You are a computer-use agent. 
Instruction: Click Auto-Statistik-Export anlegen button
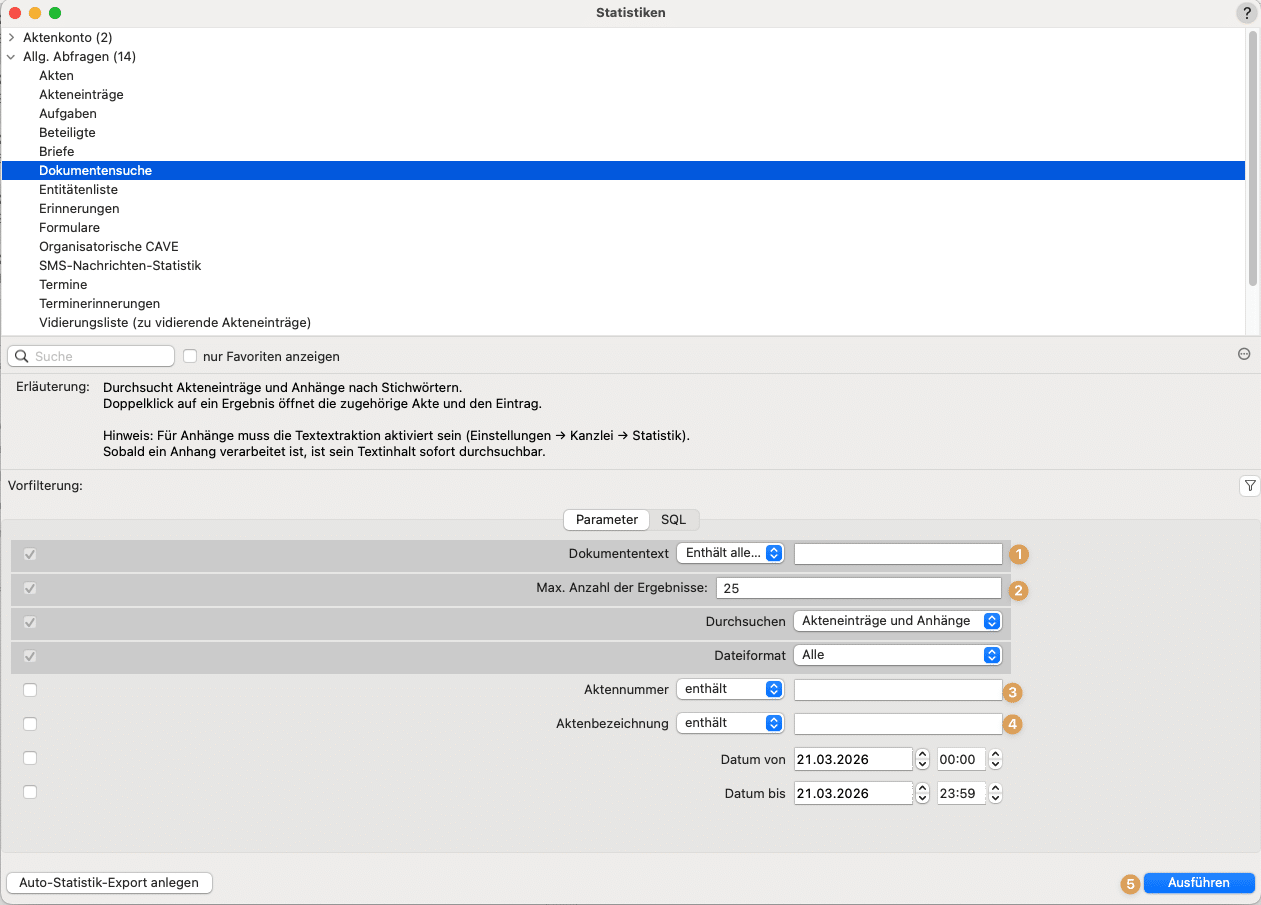click(109, 883)
